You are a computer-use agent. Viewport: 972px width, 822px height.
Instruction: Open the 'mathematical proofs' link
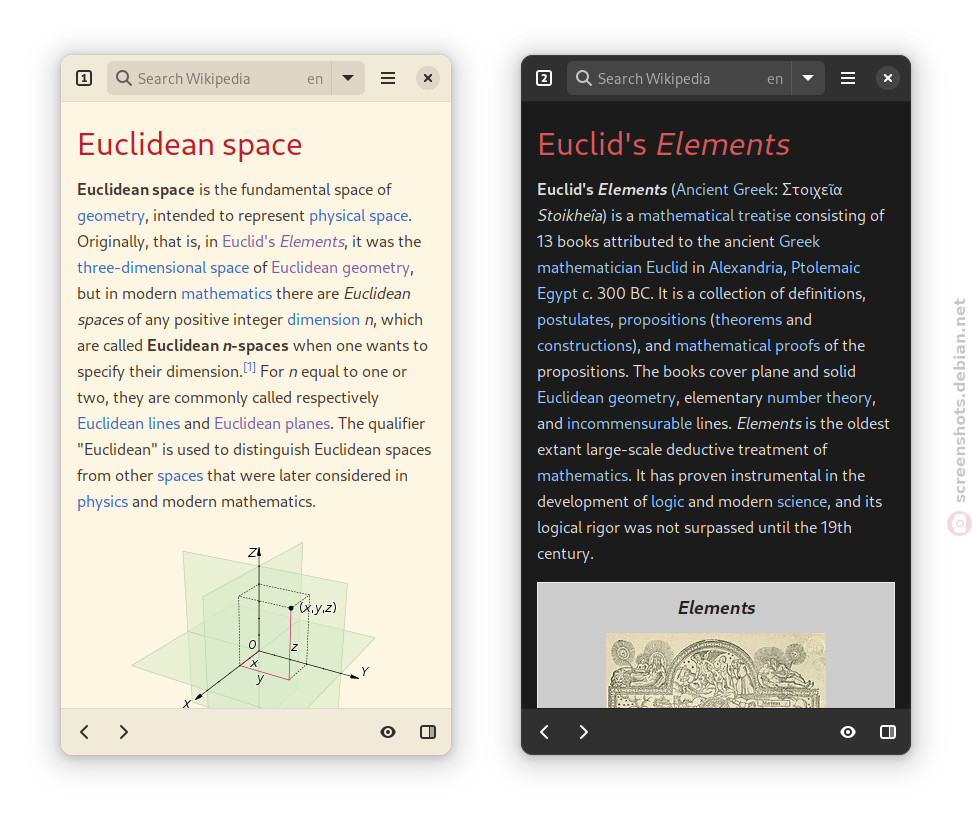(747, 346)
